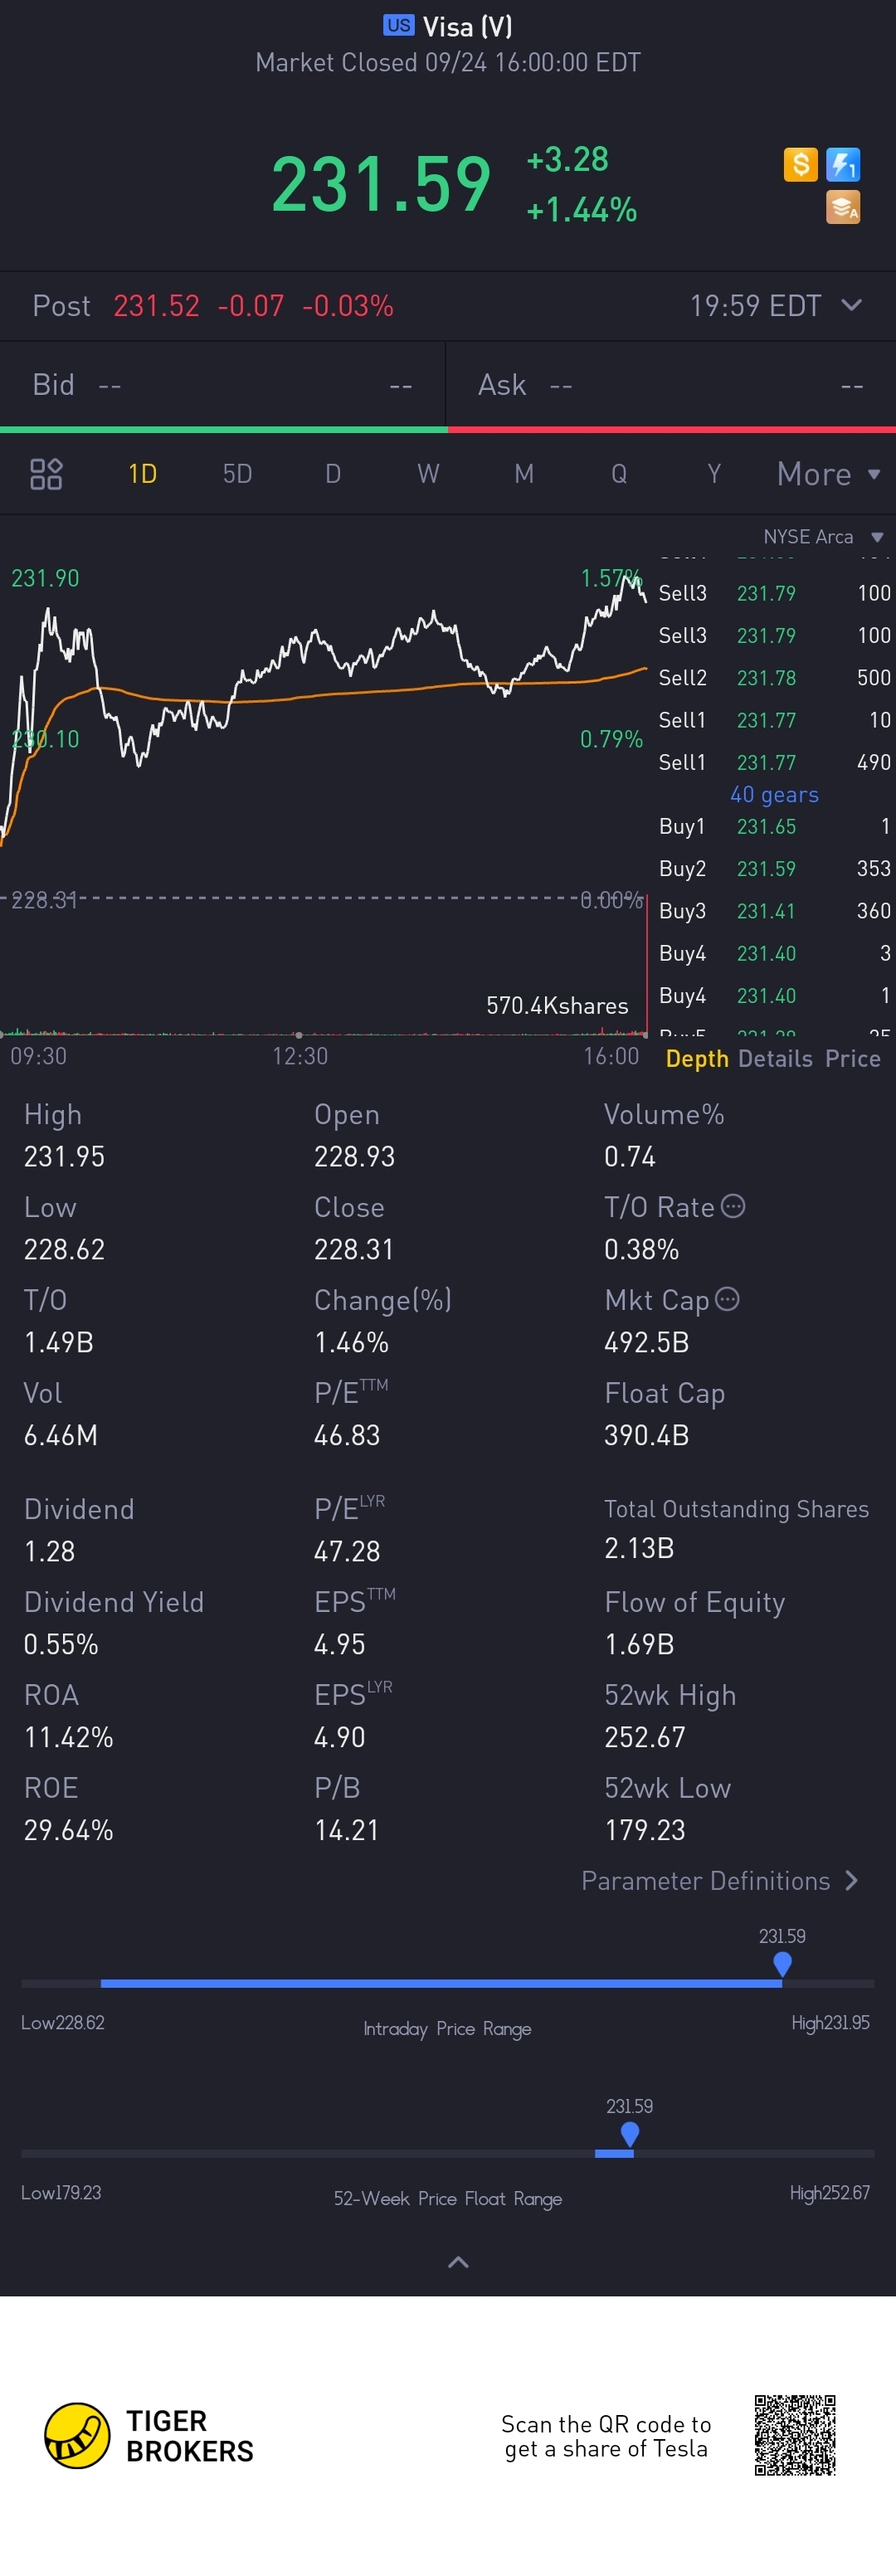Tap the info icon beside T/O Rate
The height and width of the screenshot is (2576, 896).
pyautogui.click(x=733, y=1206)
